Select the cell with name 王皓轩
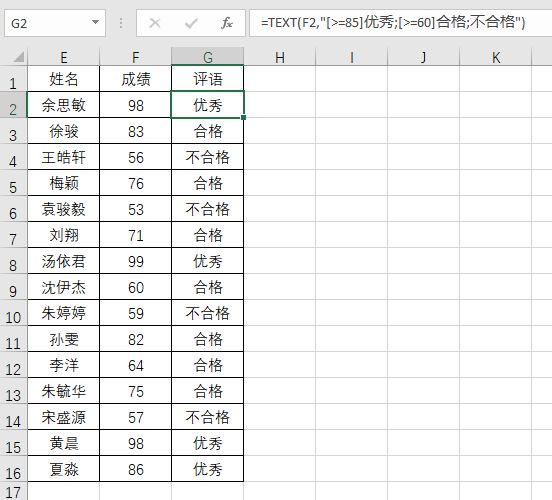 coord(64,157)
